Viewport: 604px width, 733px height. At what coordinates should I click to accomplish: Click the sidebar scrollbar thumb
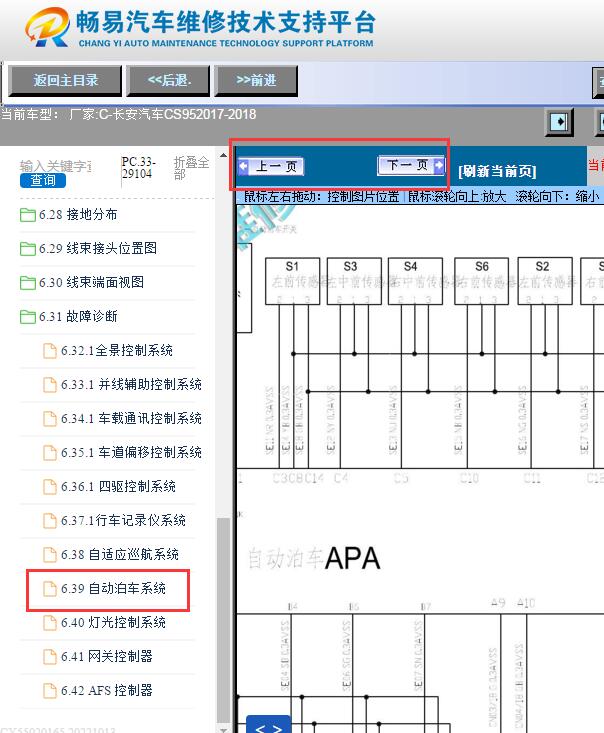224,620
